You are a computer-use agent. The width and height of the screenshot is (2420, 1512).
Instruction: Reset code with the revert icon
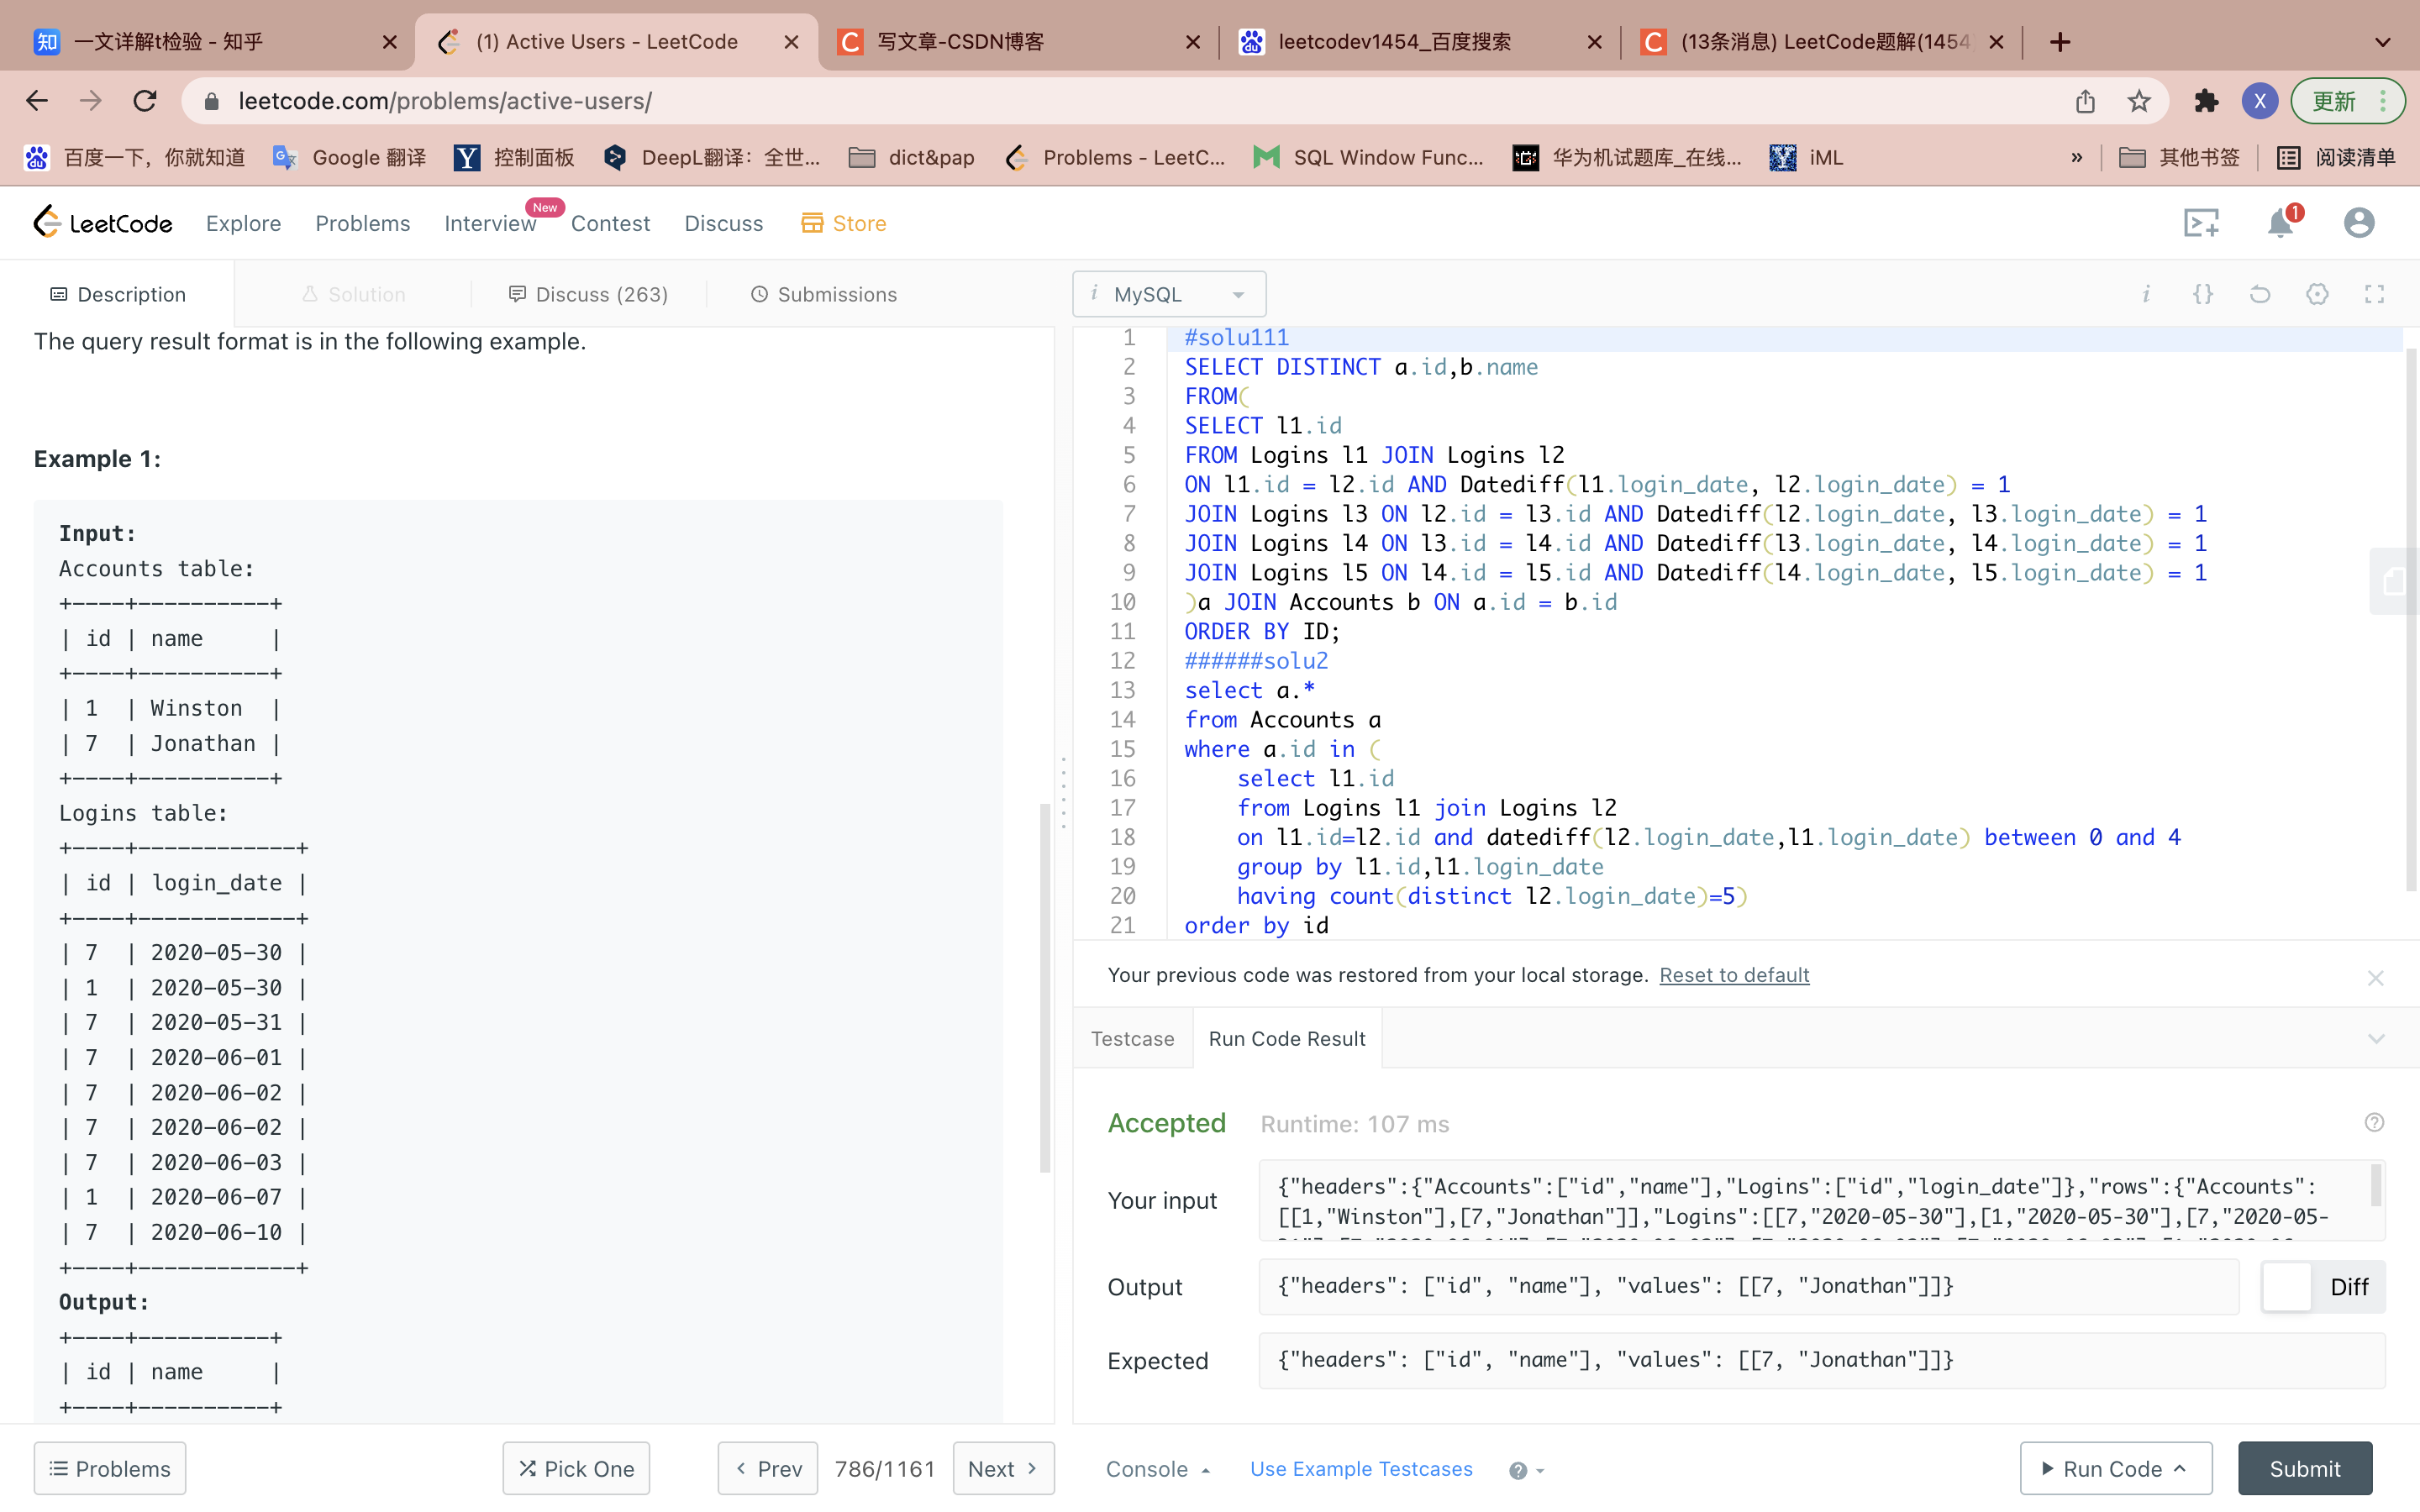2260,294
